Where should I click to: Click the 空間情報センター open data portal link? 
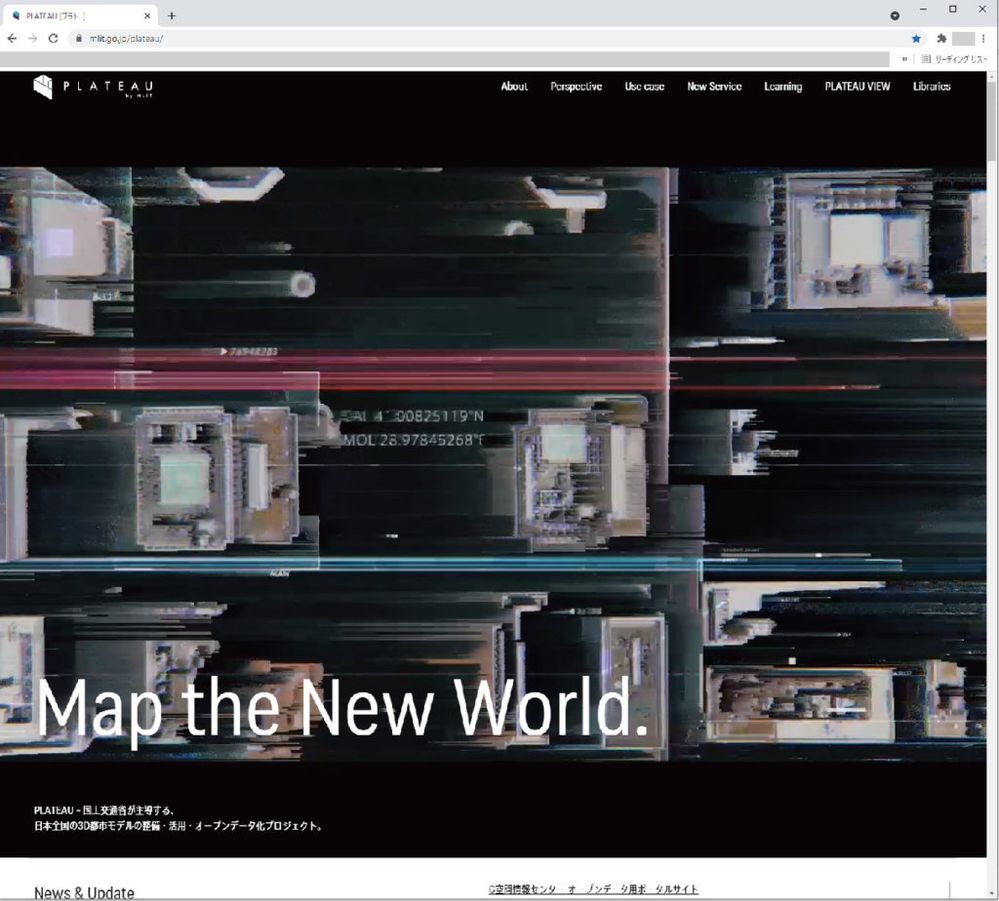pos(593,889)
